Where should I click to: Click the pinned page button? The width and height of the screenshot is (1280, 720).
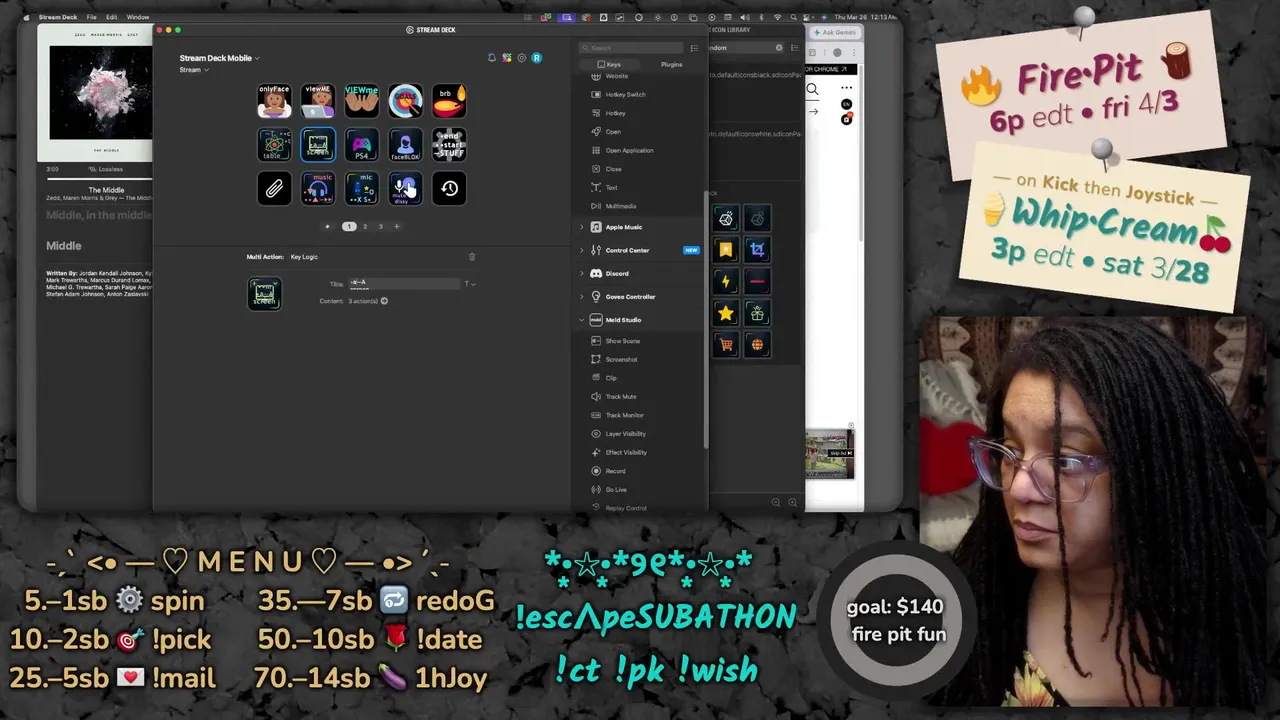click(x=327, y=226)
